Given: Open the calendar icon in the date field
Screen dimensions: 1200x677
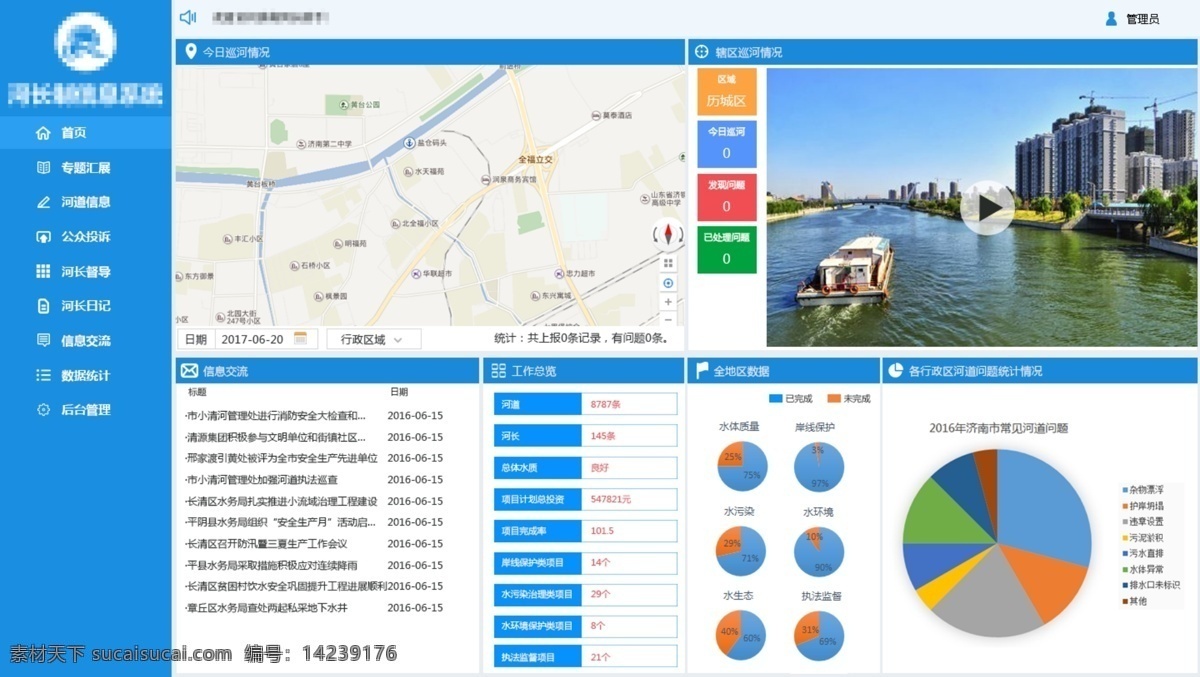Looking at the screenshot, I should [x=300, y=339].
